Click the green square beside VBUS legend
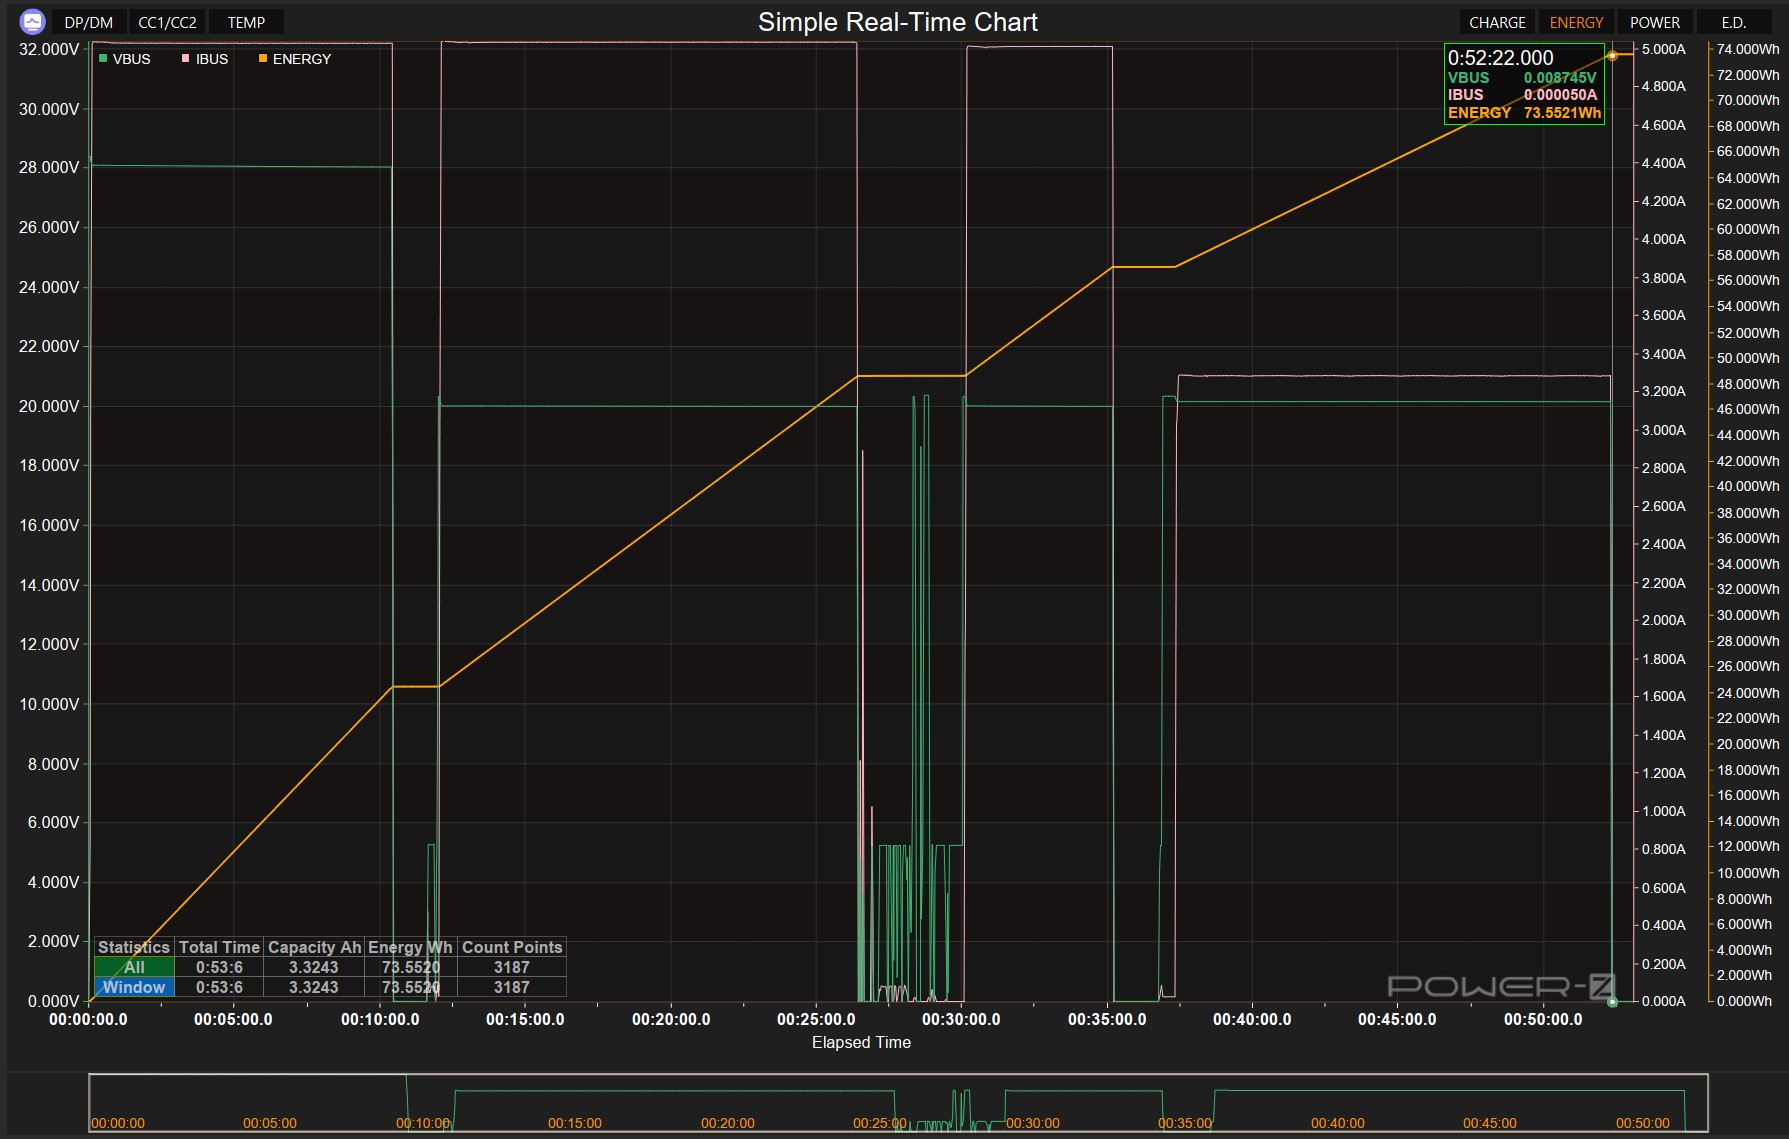The image size is (1789, 1139). click(103, 59)
